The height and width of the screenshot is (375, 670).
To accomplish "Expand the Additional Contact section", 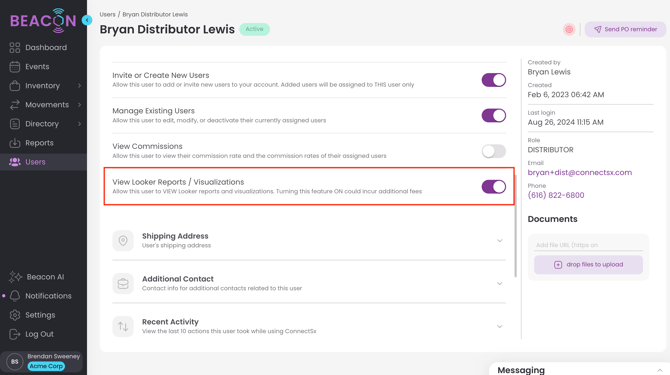I will tap(309, 284).
